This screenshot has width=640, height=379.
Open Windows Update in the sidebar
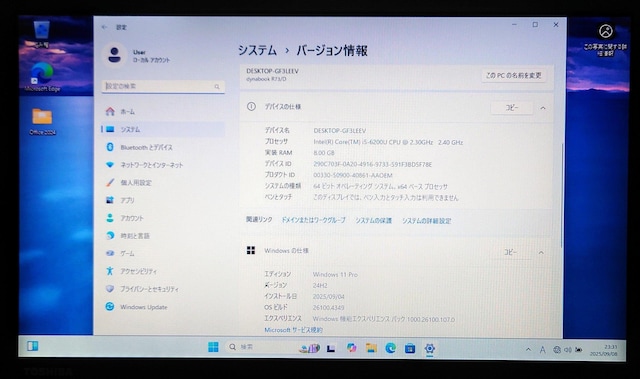[x=163, y=307]
